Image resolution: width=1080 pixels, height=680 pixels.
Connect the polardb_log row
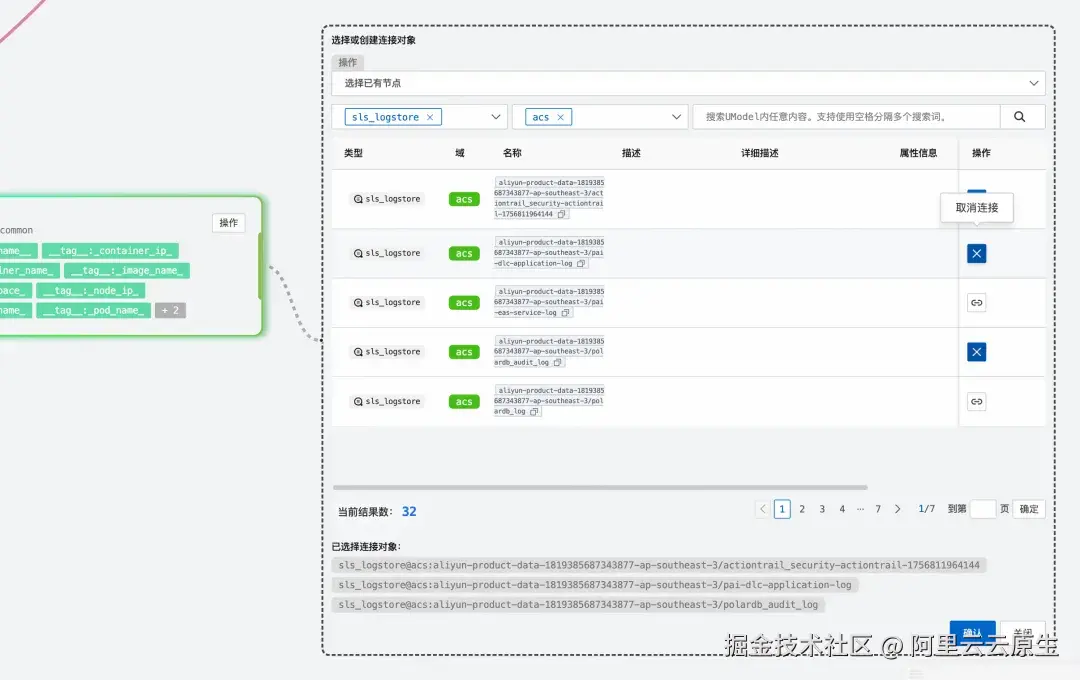(x=977, y=402)
